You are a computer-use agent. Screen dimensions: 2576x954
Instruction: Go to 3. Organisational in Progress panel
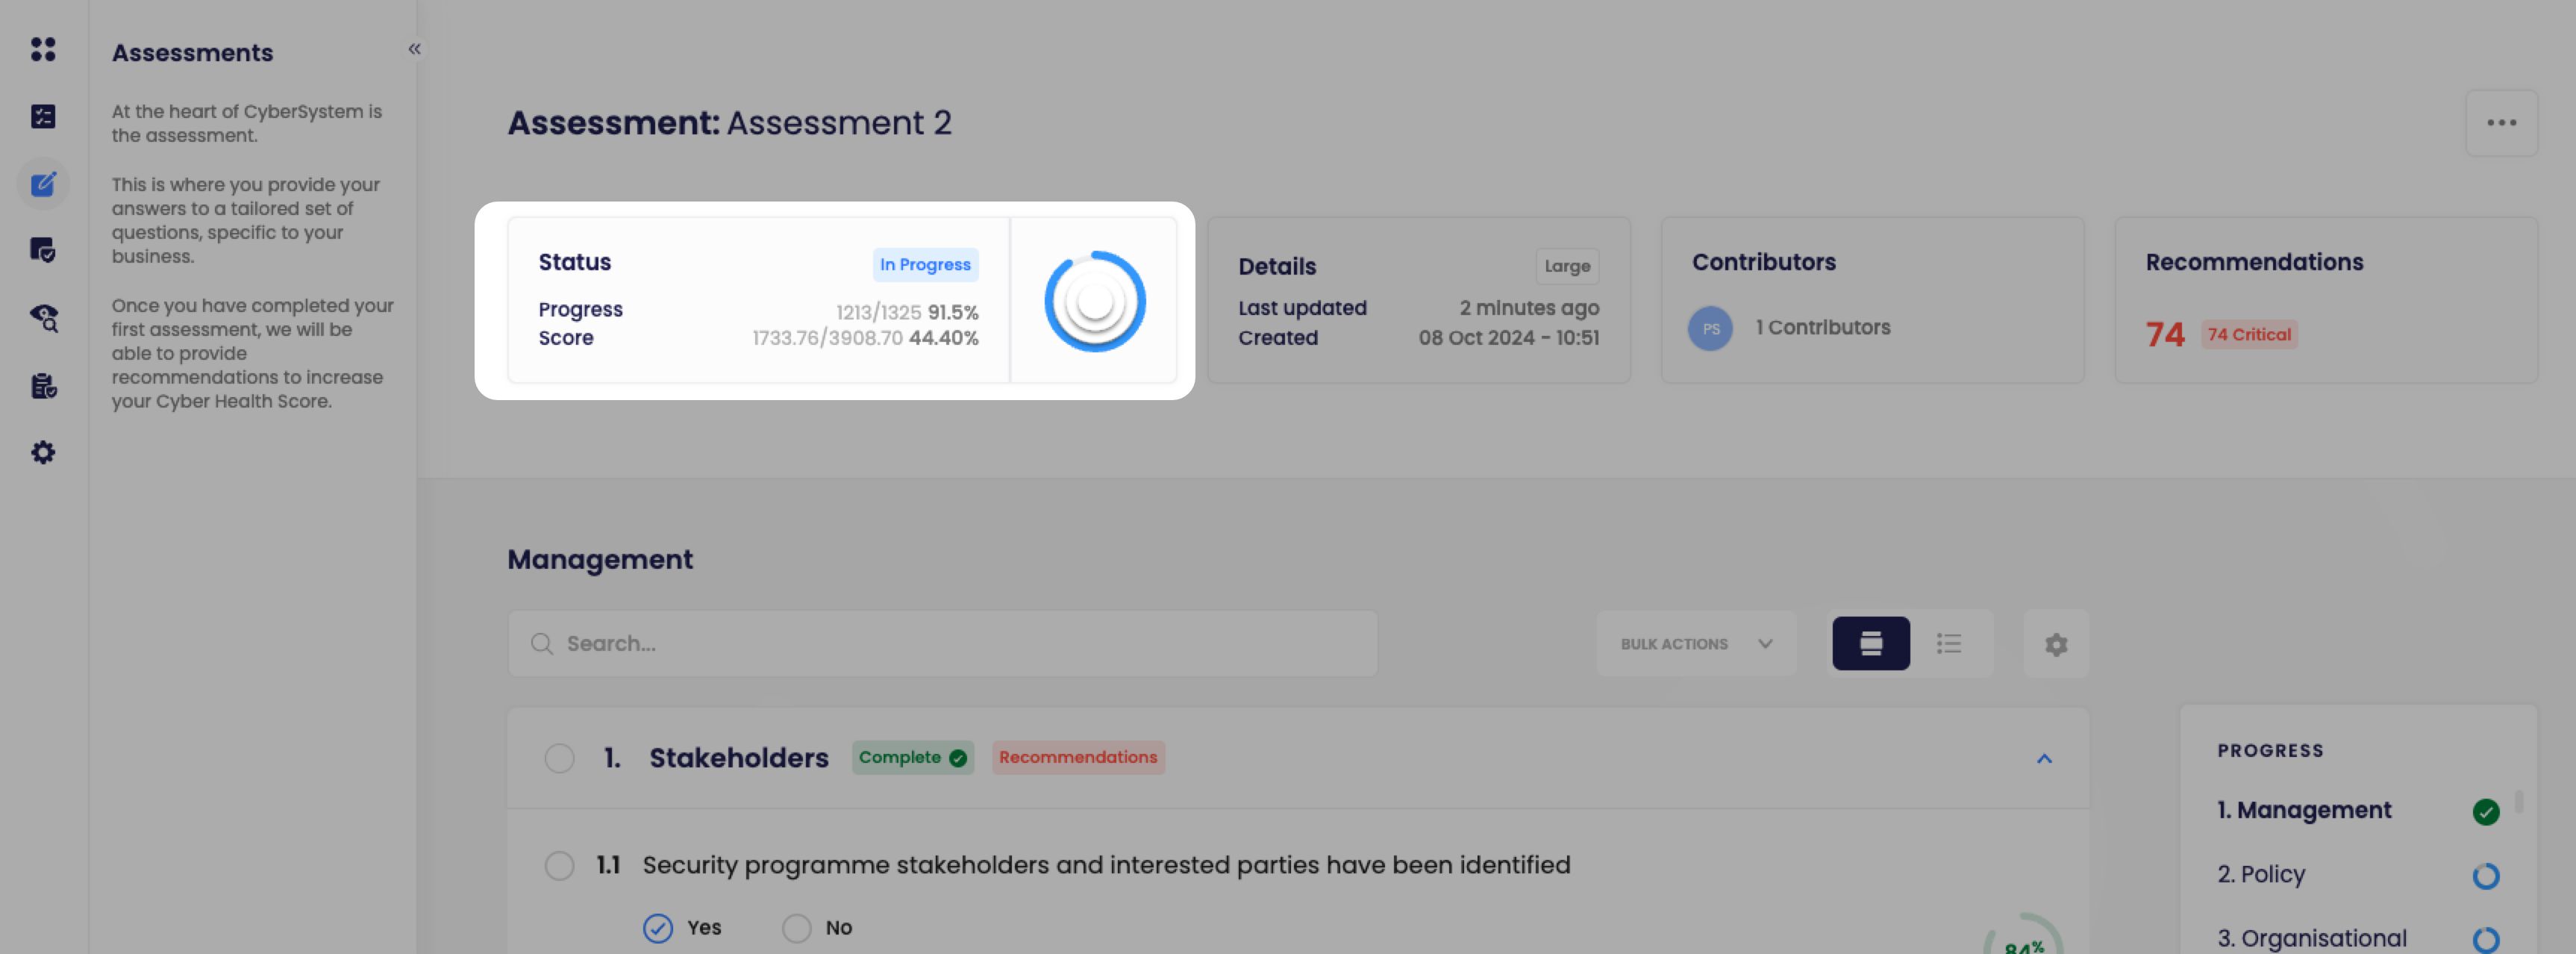coord(2311,938)
